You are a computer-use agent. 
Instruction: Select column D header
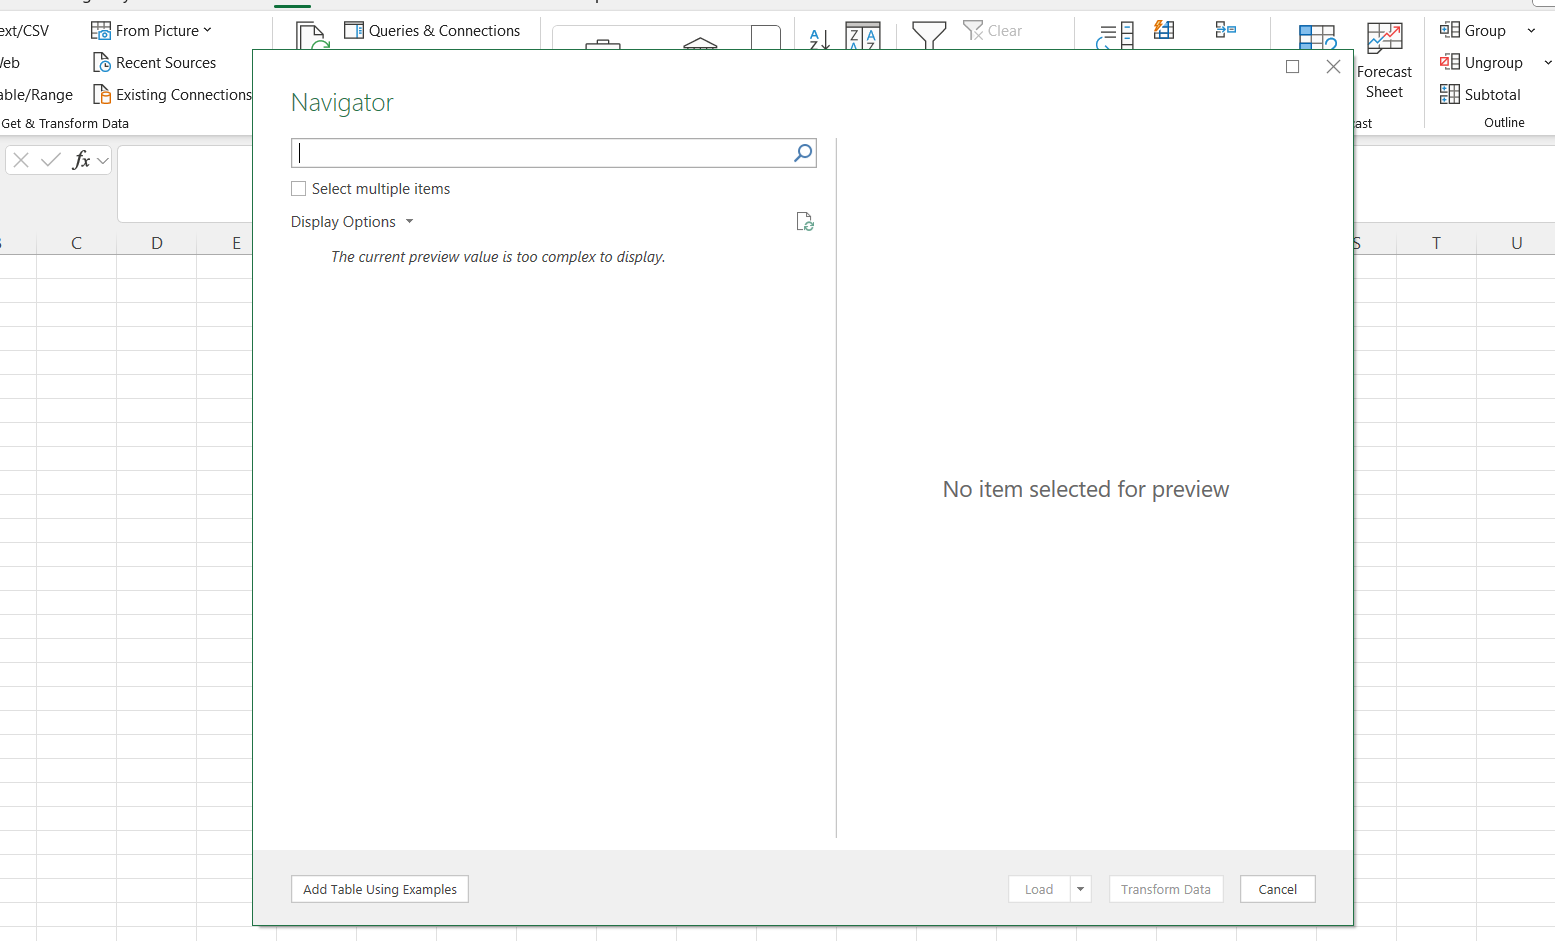point(157,243)
